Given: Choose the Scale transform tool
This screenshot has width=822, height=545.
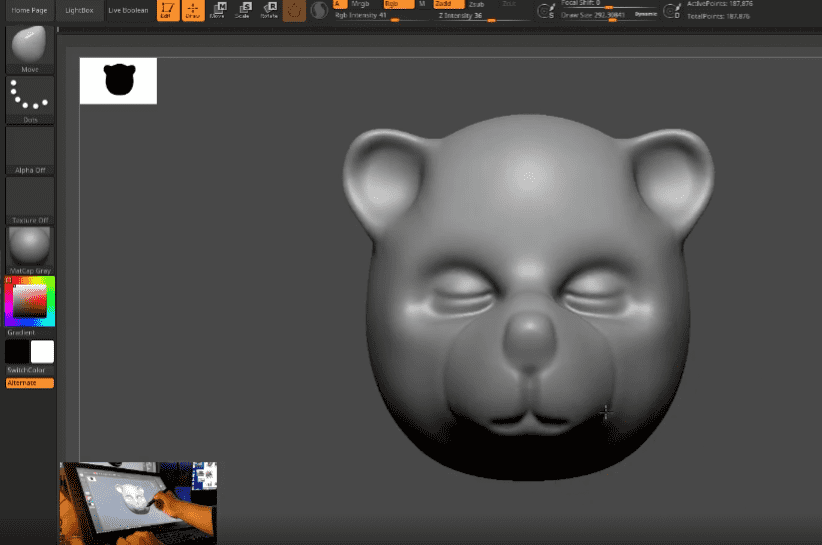Looking at the screenshot, I should pos(244,10).
